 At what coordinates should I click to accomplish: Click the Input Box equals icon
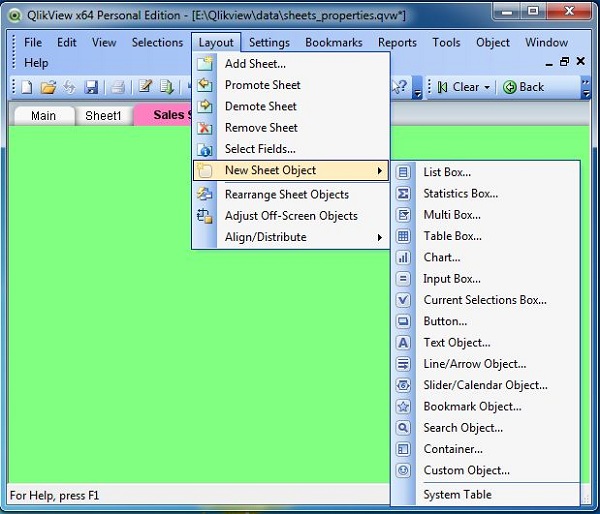click(x=403, y=279)
